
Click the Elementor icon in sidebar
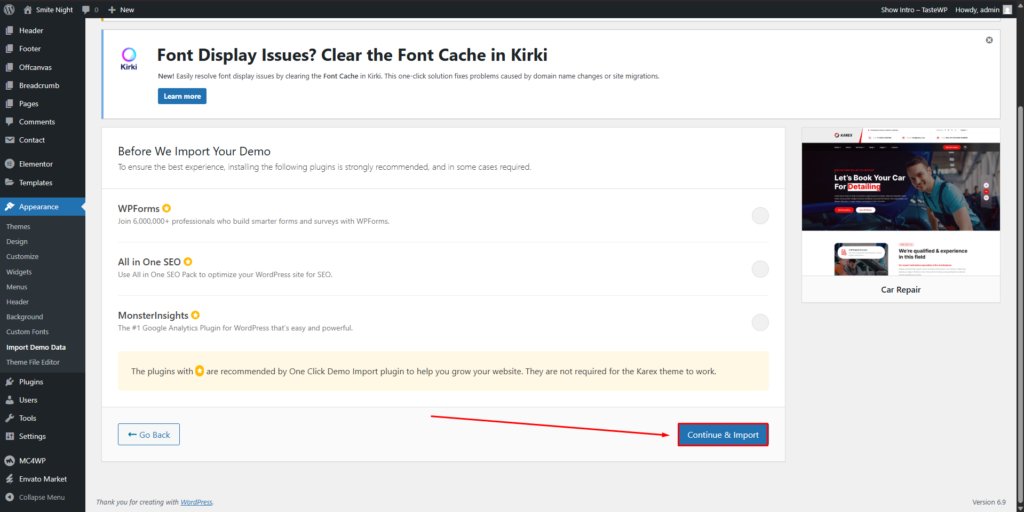(x=10, y=163)
